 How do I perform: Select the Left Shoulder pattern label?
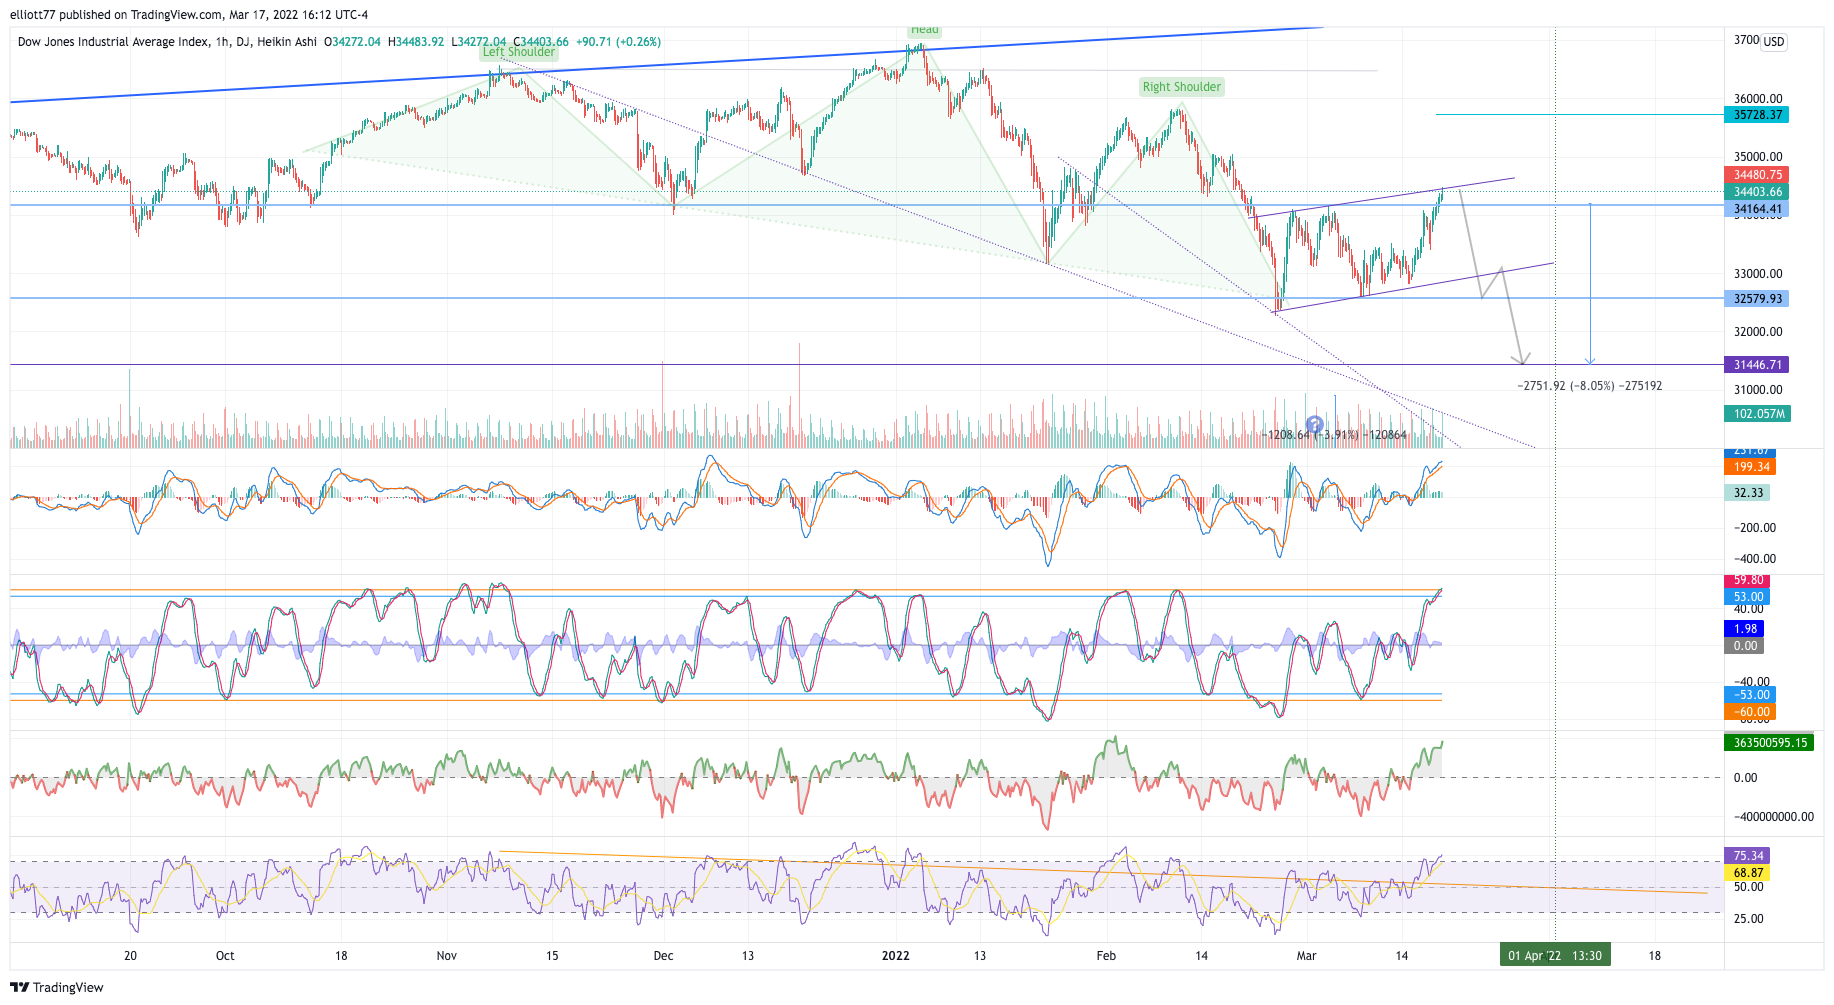518,52
